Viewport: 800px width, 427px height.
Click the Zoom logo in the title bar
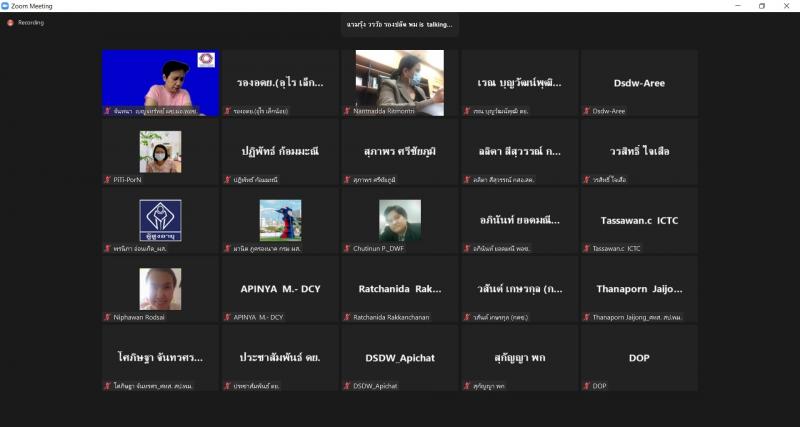(x=5, y=6)
